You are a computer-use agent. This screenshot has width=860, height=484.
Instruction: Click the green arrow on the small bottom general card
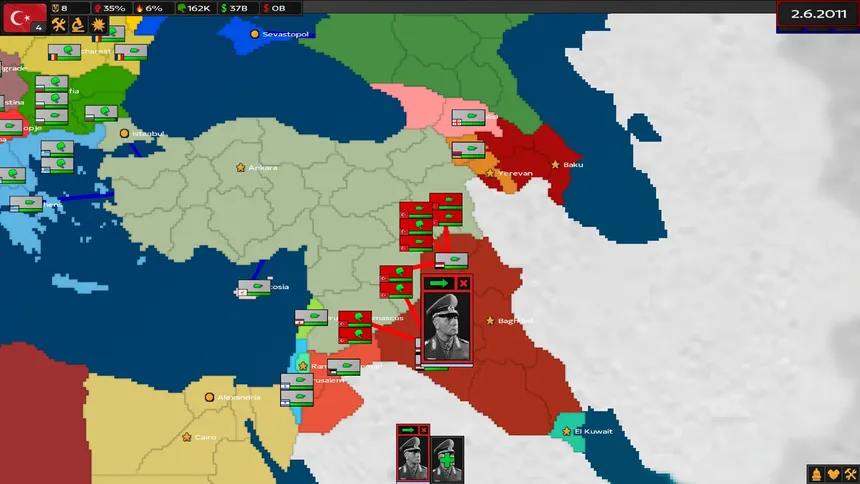coord(408,430)
